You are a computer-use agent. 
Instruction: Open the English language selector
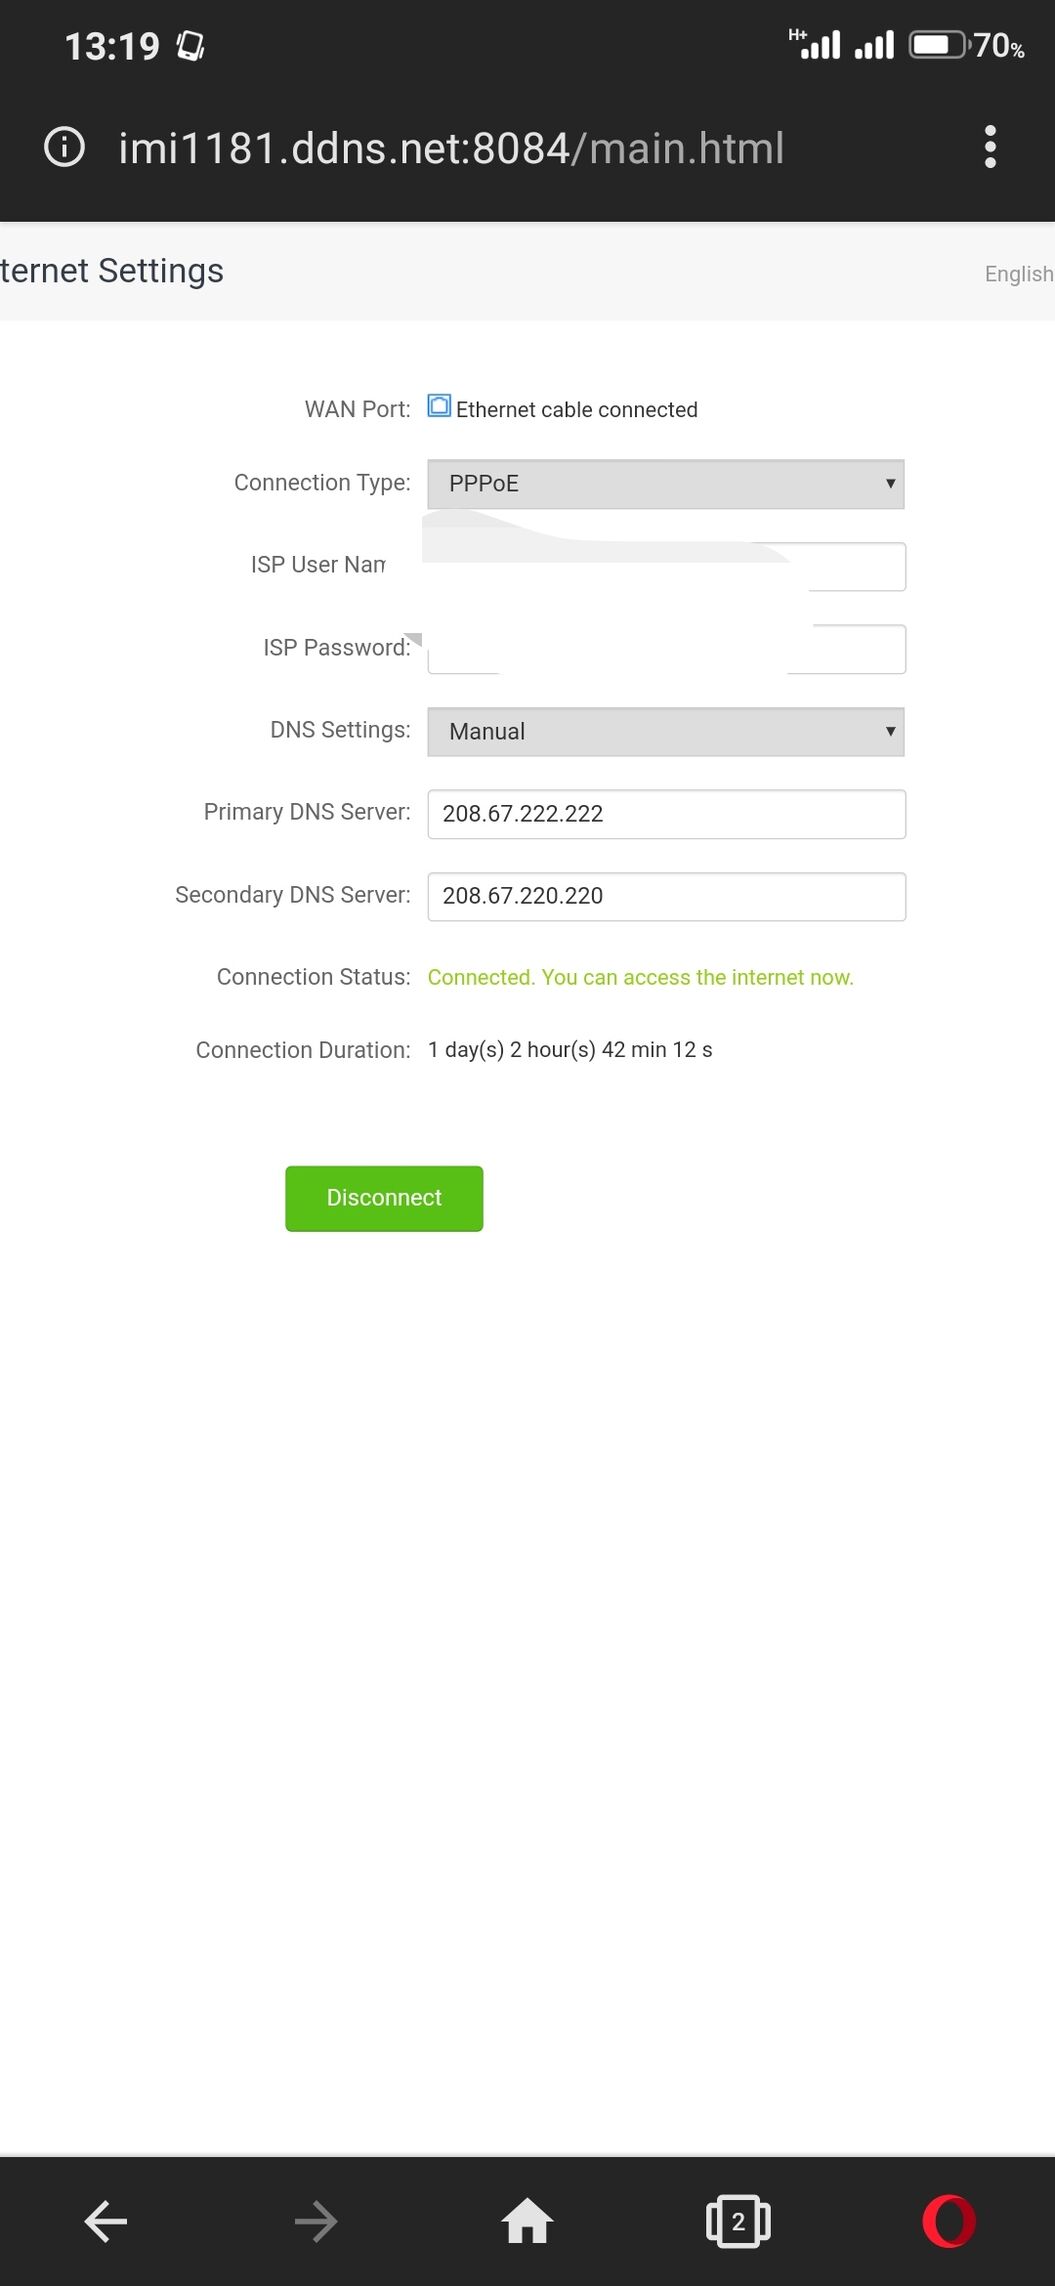pos(1019,274)
